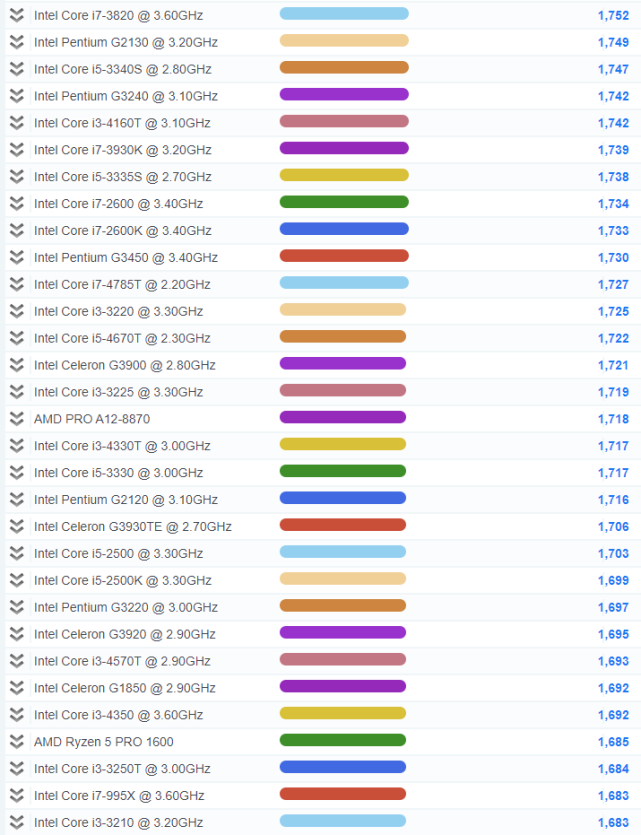641x835 pixels.
Task: Open Intel Core i7-4785T @ 2.20GHz link
Action: click(122, 284)
